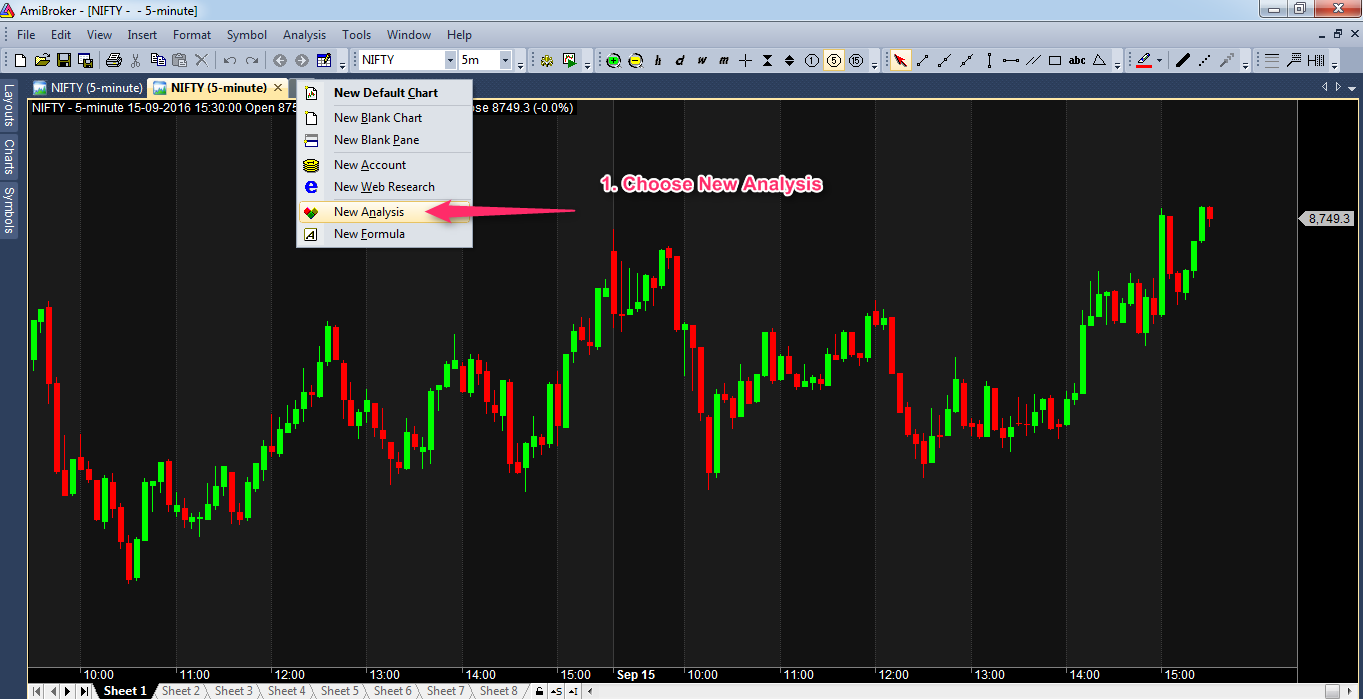The image size is (1363, 699).
Task: Select the 15-minute interval circle button
Action: point(856,60)
